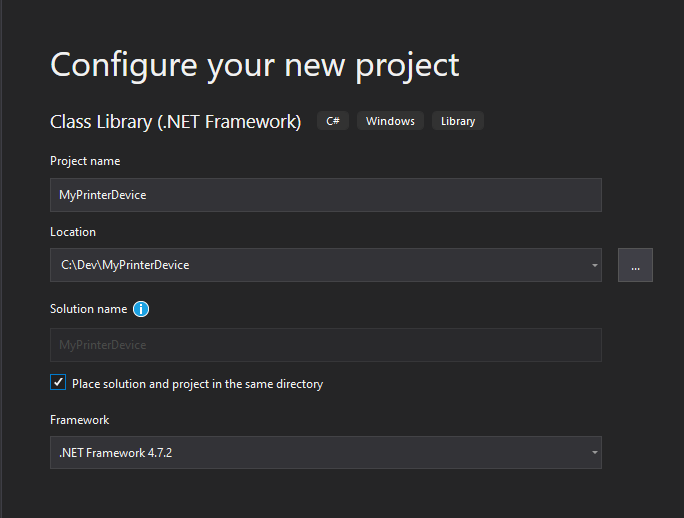The image size is (684, 518).
Task: Click the Class Library (.NET Framework) title
Action: click(175, 122)
